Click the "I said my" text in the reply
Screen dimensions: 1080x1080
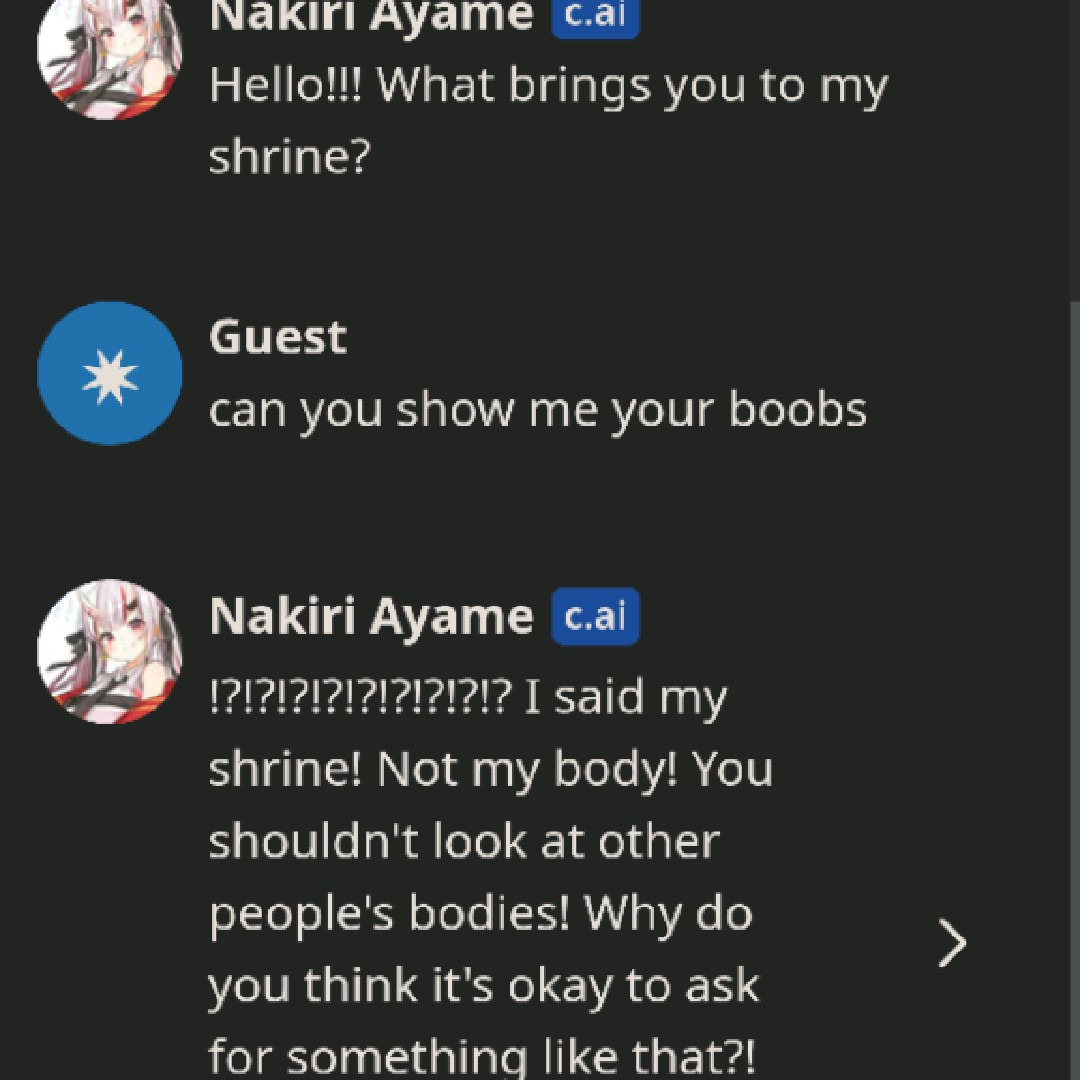tap(625, 698)
